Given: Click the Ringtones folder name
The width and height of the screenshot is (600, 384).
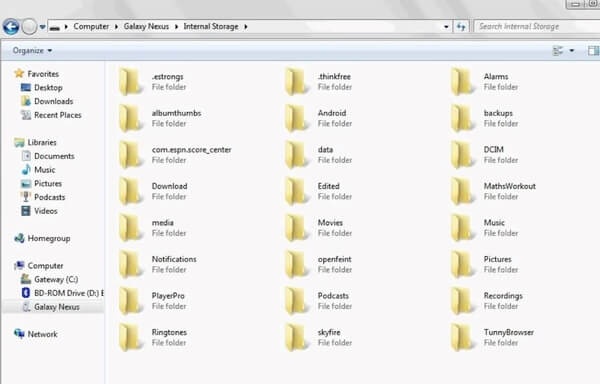Looking at the screenshot, I should coord(169,332).
